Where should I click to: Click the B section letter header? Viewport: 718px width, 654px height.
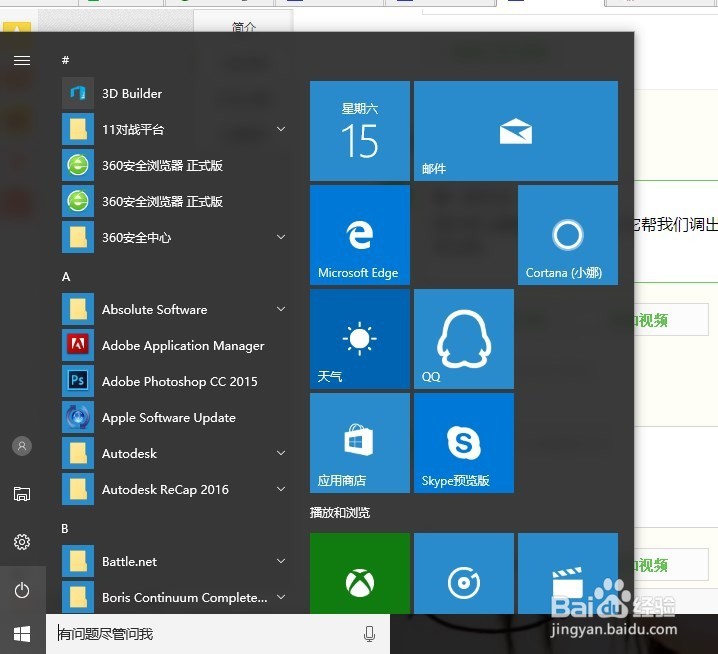tap(65, 529)
